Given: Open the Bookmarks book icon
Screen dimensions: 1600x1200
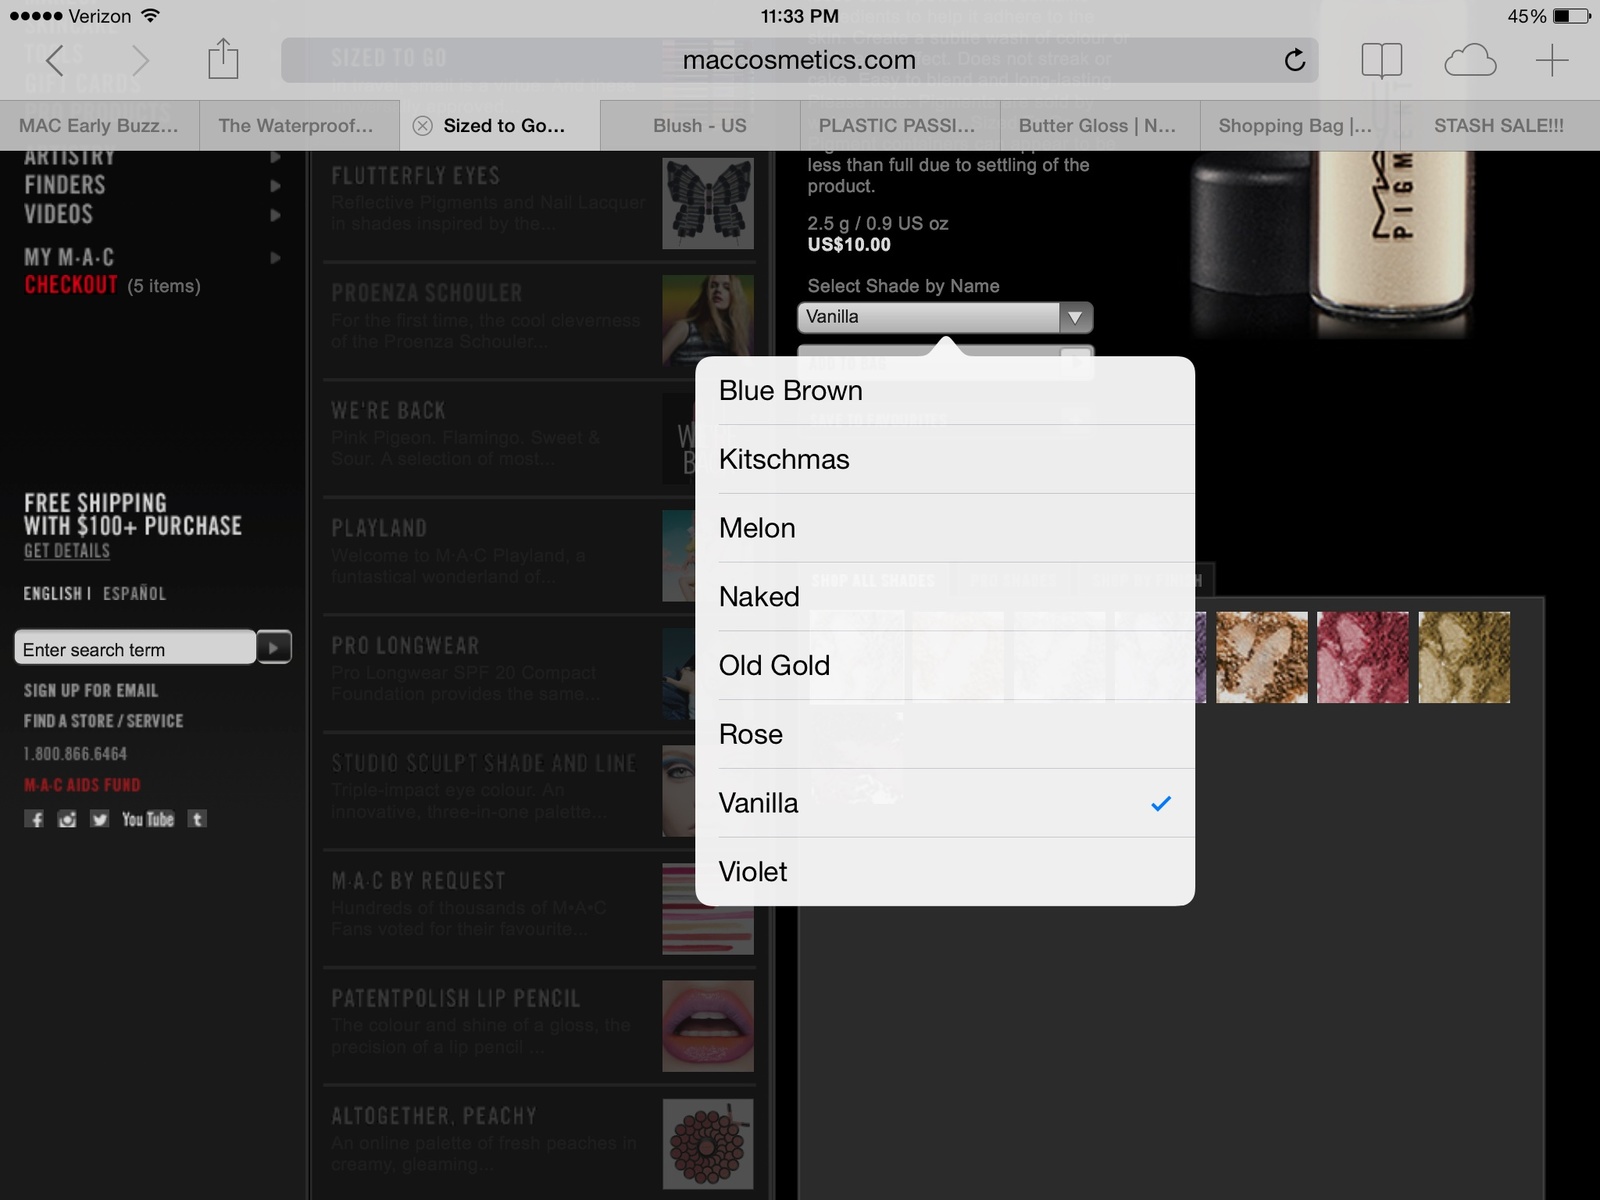Looking at the screenshot, I should [1382, 61].
